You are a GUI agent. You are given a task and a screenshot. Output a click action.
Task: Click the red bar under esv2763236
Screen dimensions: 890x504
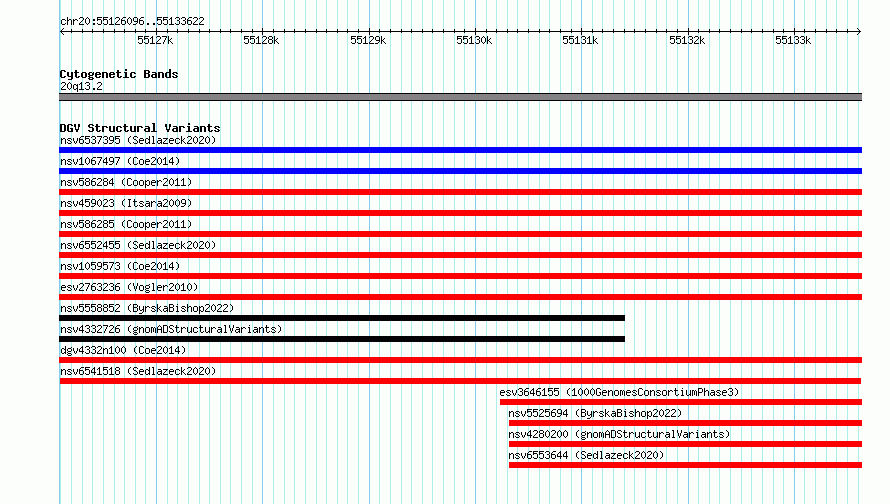460,297
